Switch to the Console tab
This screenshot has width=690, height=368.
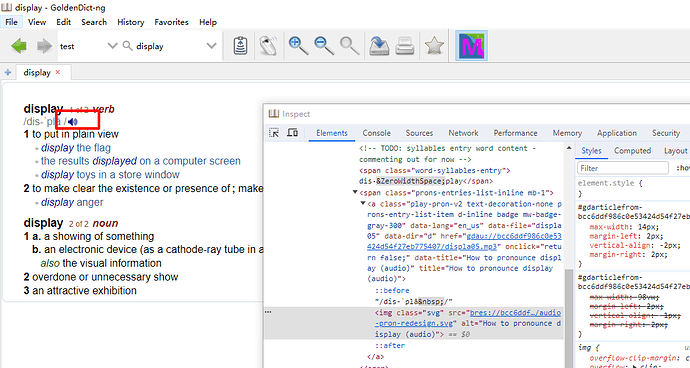click(x=376, y=133)
